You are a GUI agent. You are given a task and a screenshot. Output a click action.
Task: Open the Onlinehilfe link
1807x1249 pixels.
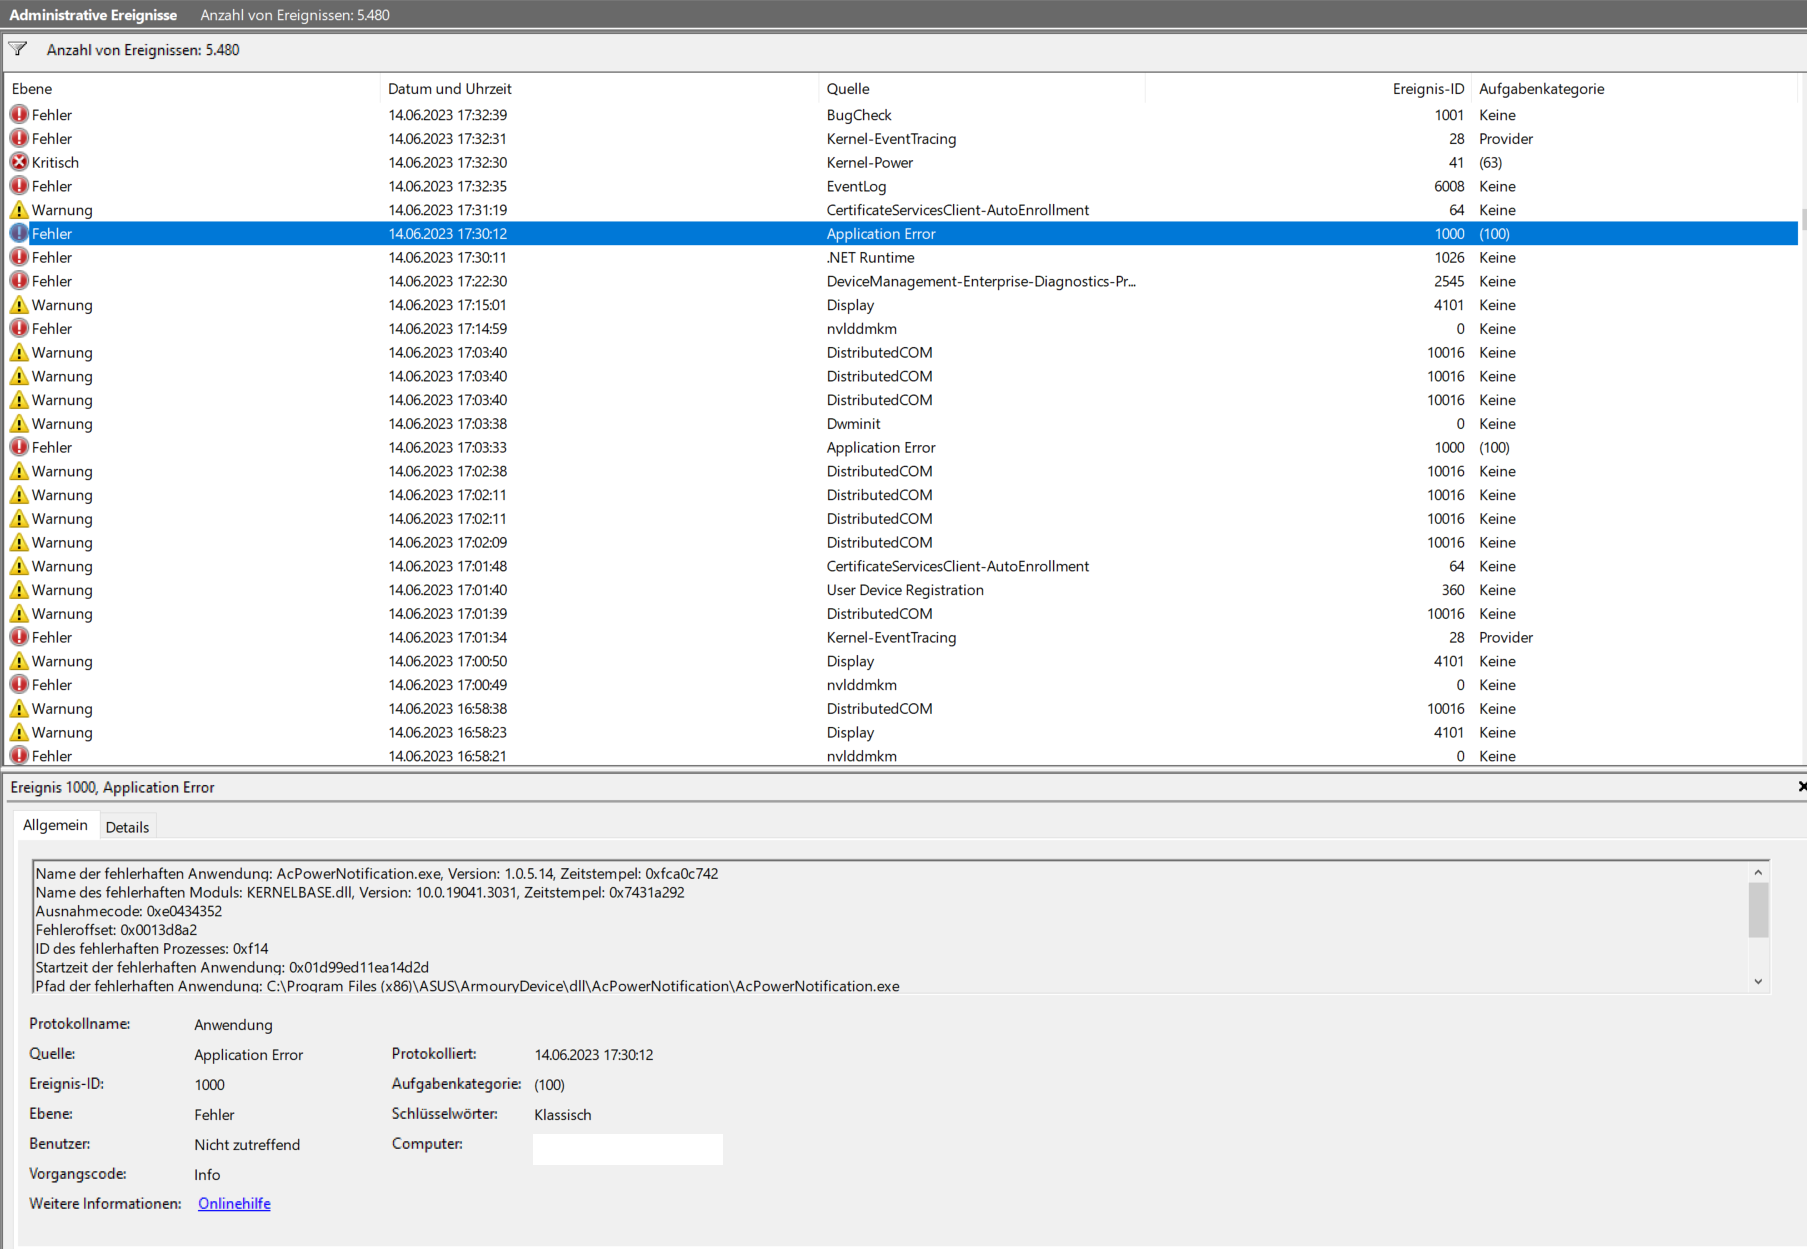click(x=234, y=1204)
